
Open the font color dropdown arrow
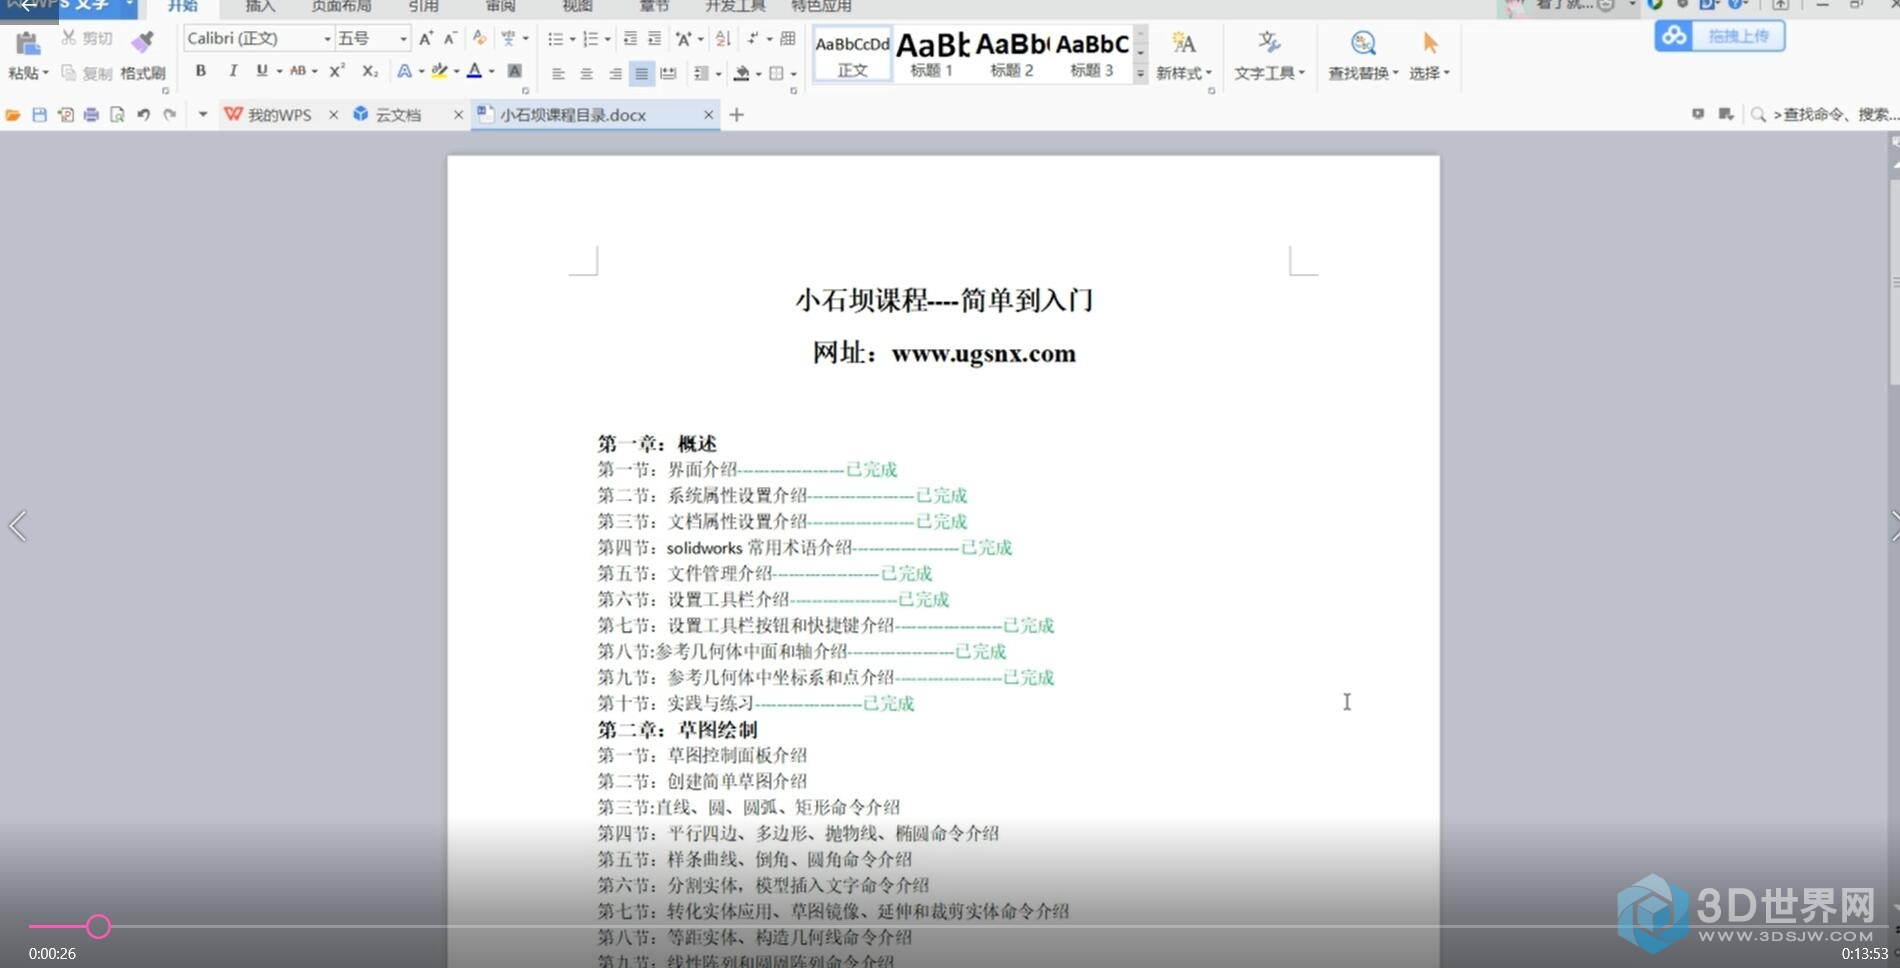point(491,71)
